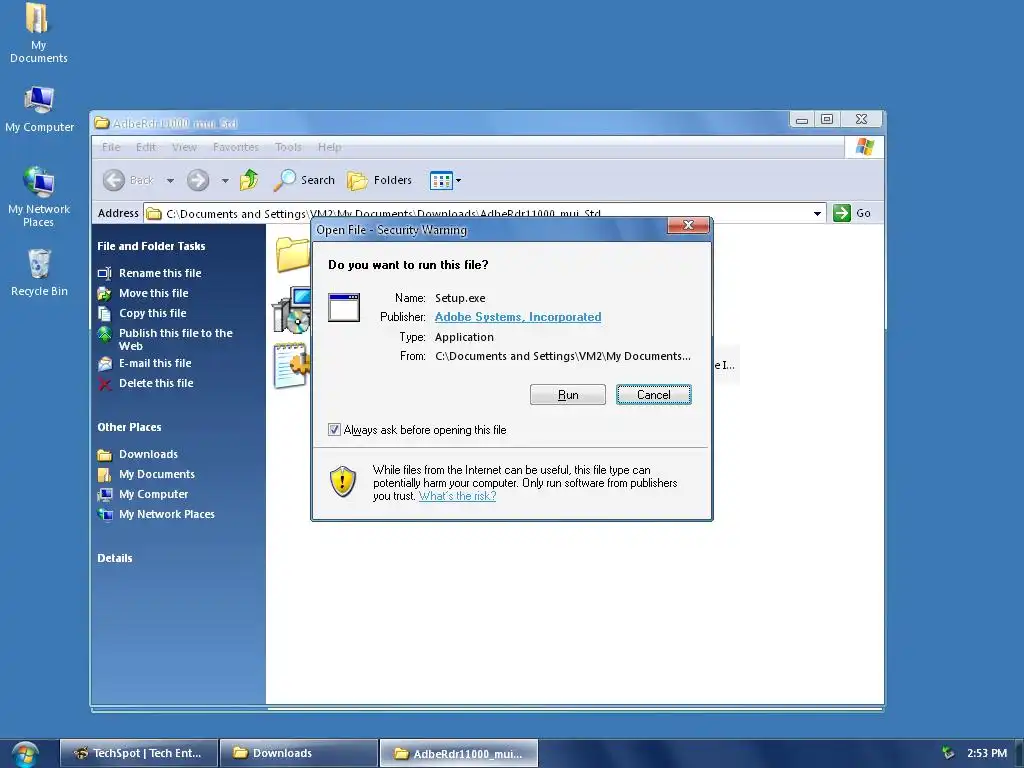Switch to TechSpot taskbar window
This screenshot has height=768, width=1024.
point(139,753)
